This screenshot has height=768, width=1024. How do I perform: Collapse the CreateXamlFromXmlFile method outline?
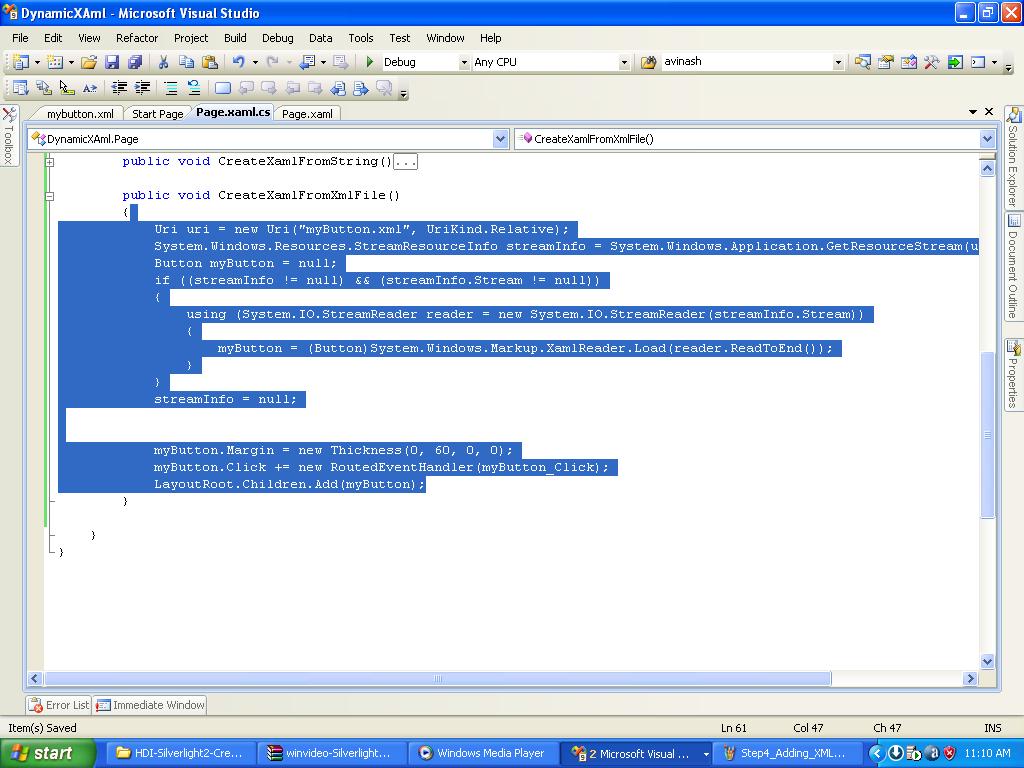point(50,196)
